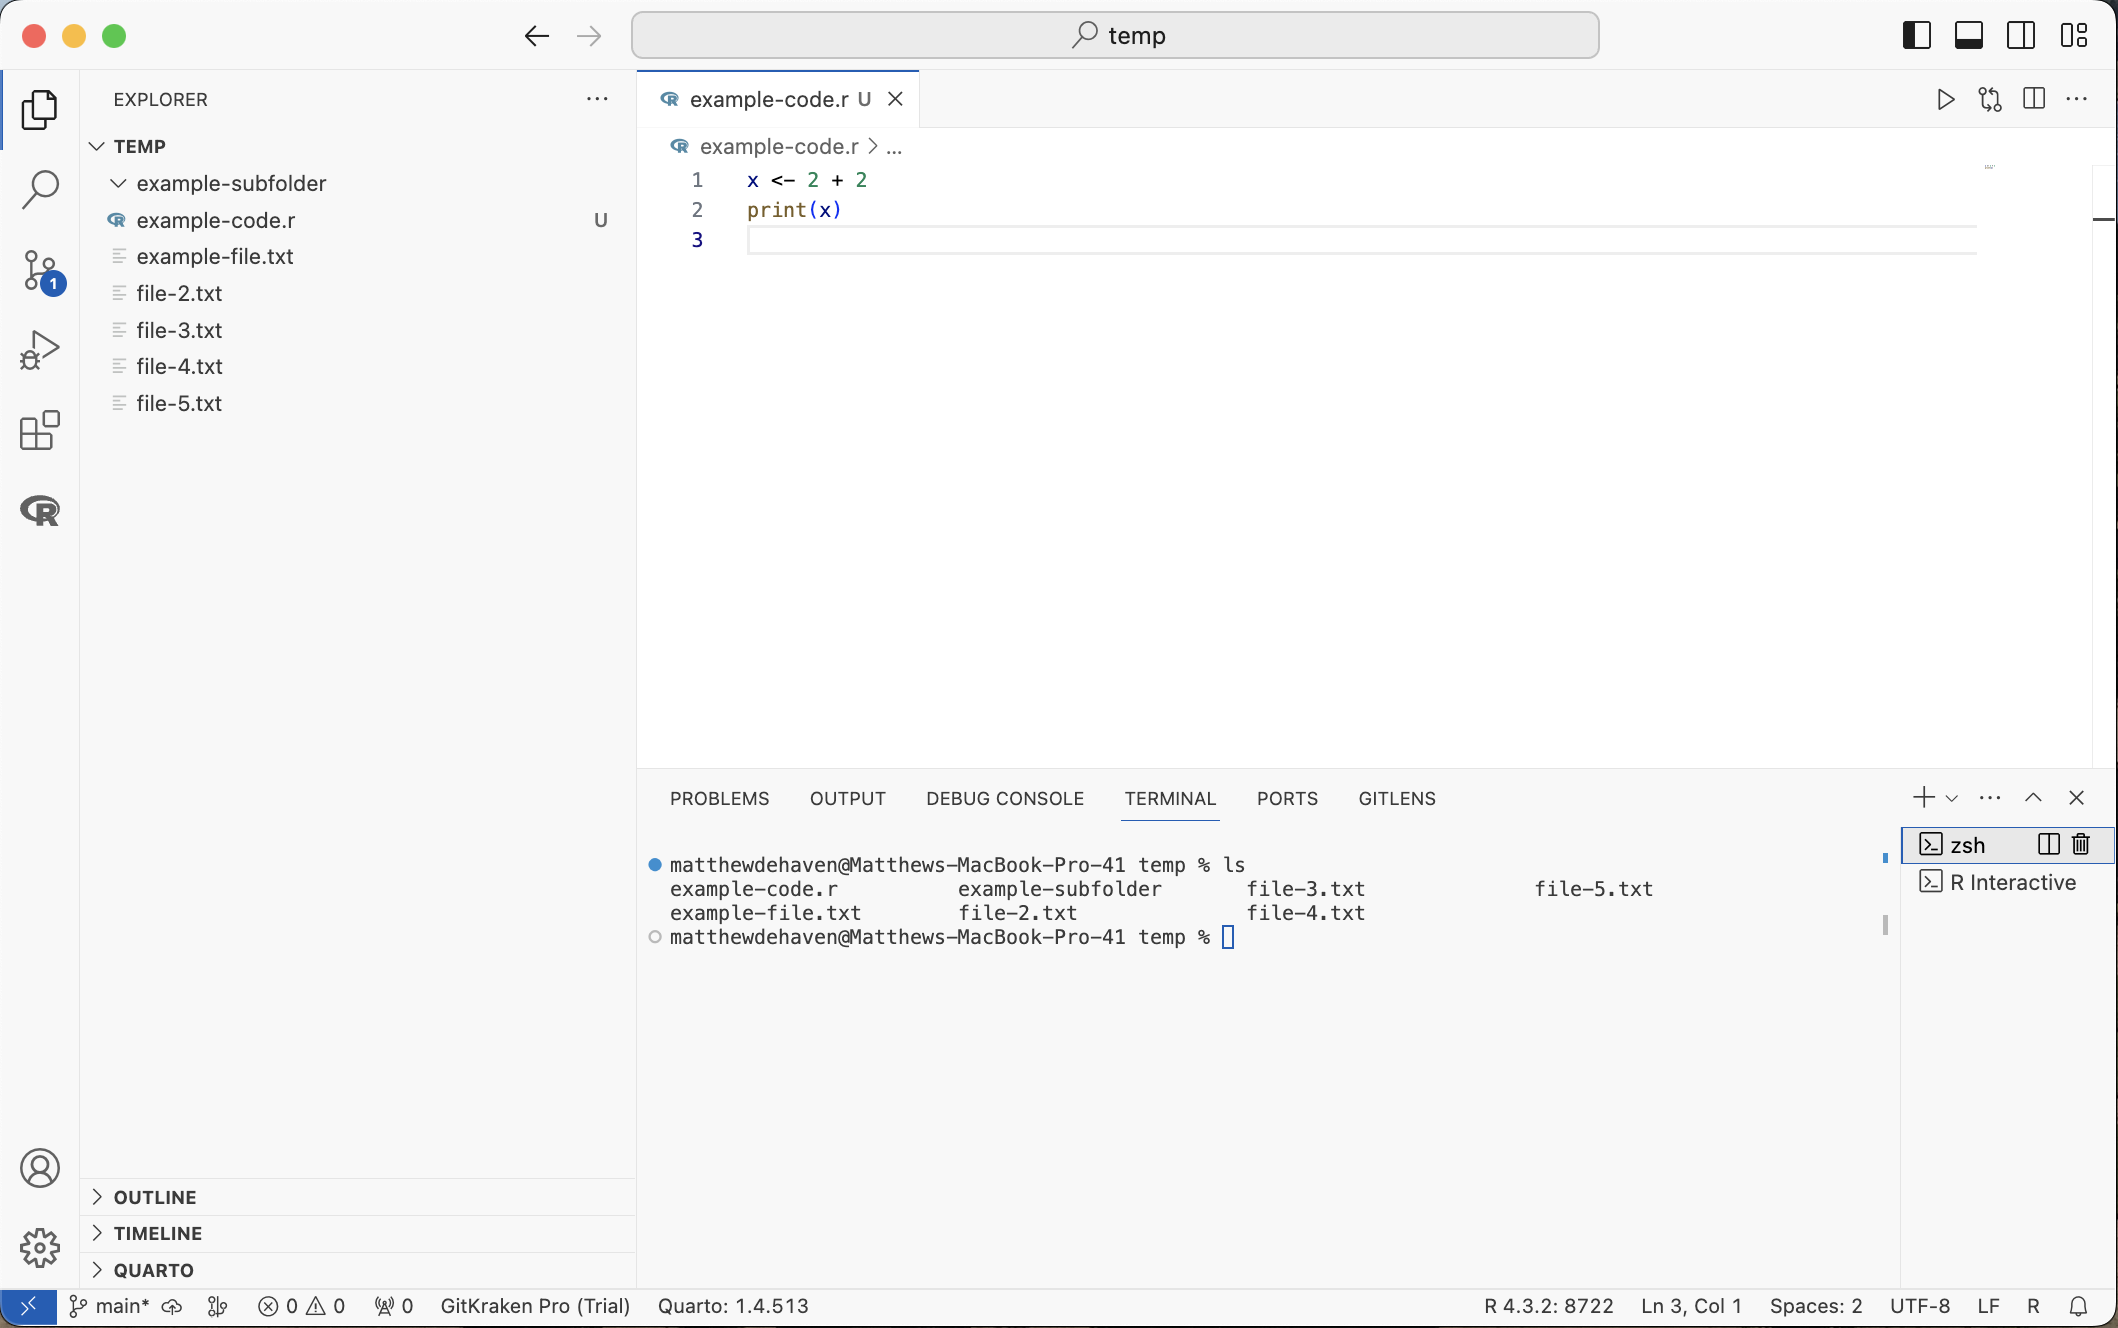Toggle the primary side bar visibility
2118x1328 pixels.
[x=1916, y=36]
